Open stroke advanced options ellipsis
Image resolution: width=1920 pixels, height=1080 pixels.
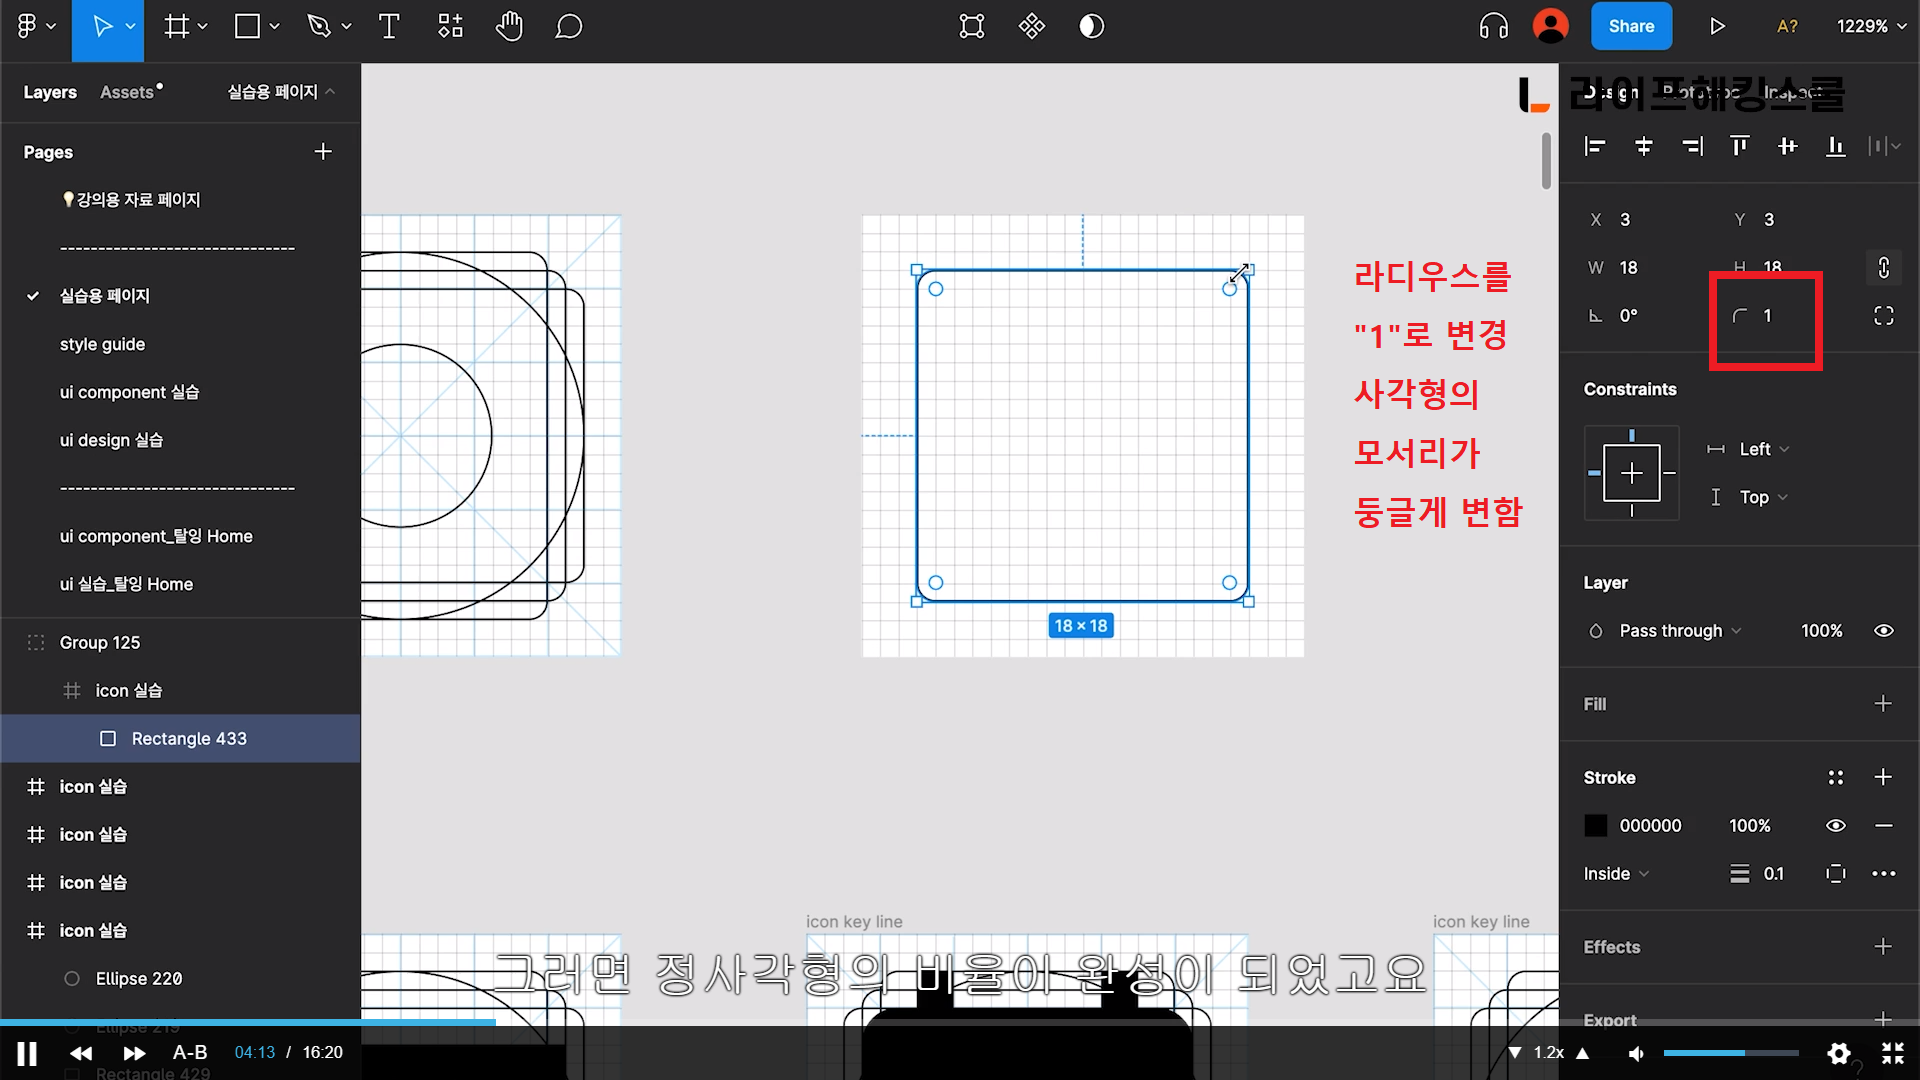coord(1883,874)
